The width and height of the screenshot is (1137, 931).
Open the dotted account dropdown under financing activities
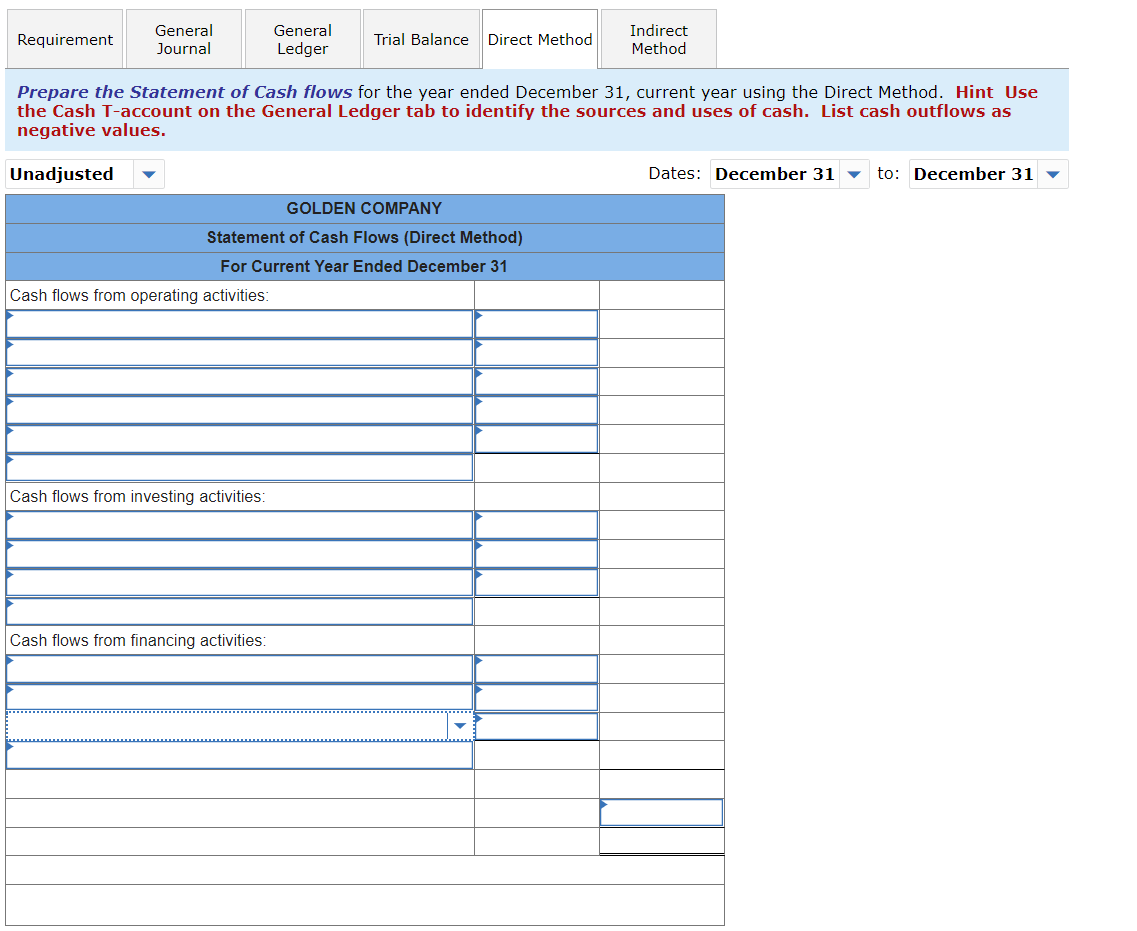pyautogui.click(x=460, y=725)
